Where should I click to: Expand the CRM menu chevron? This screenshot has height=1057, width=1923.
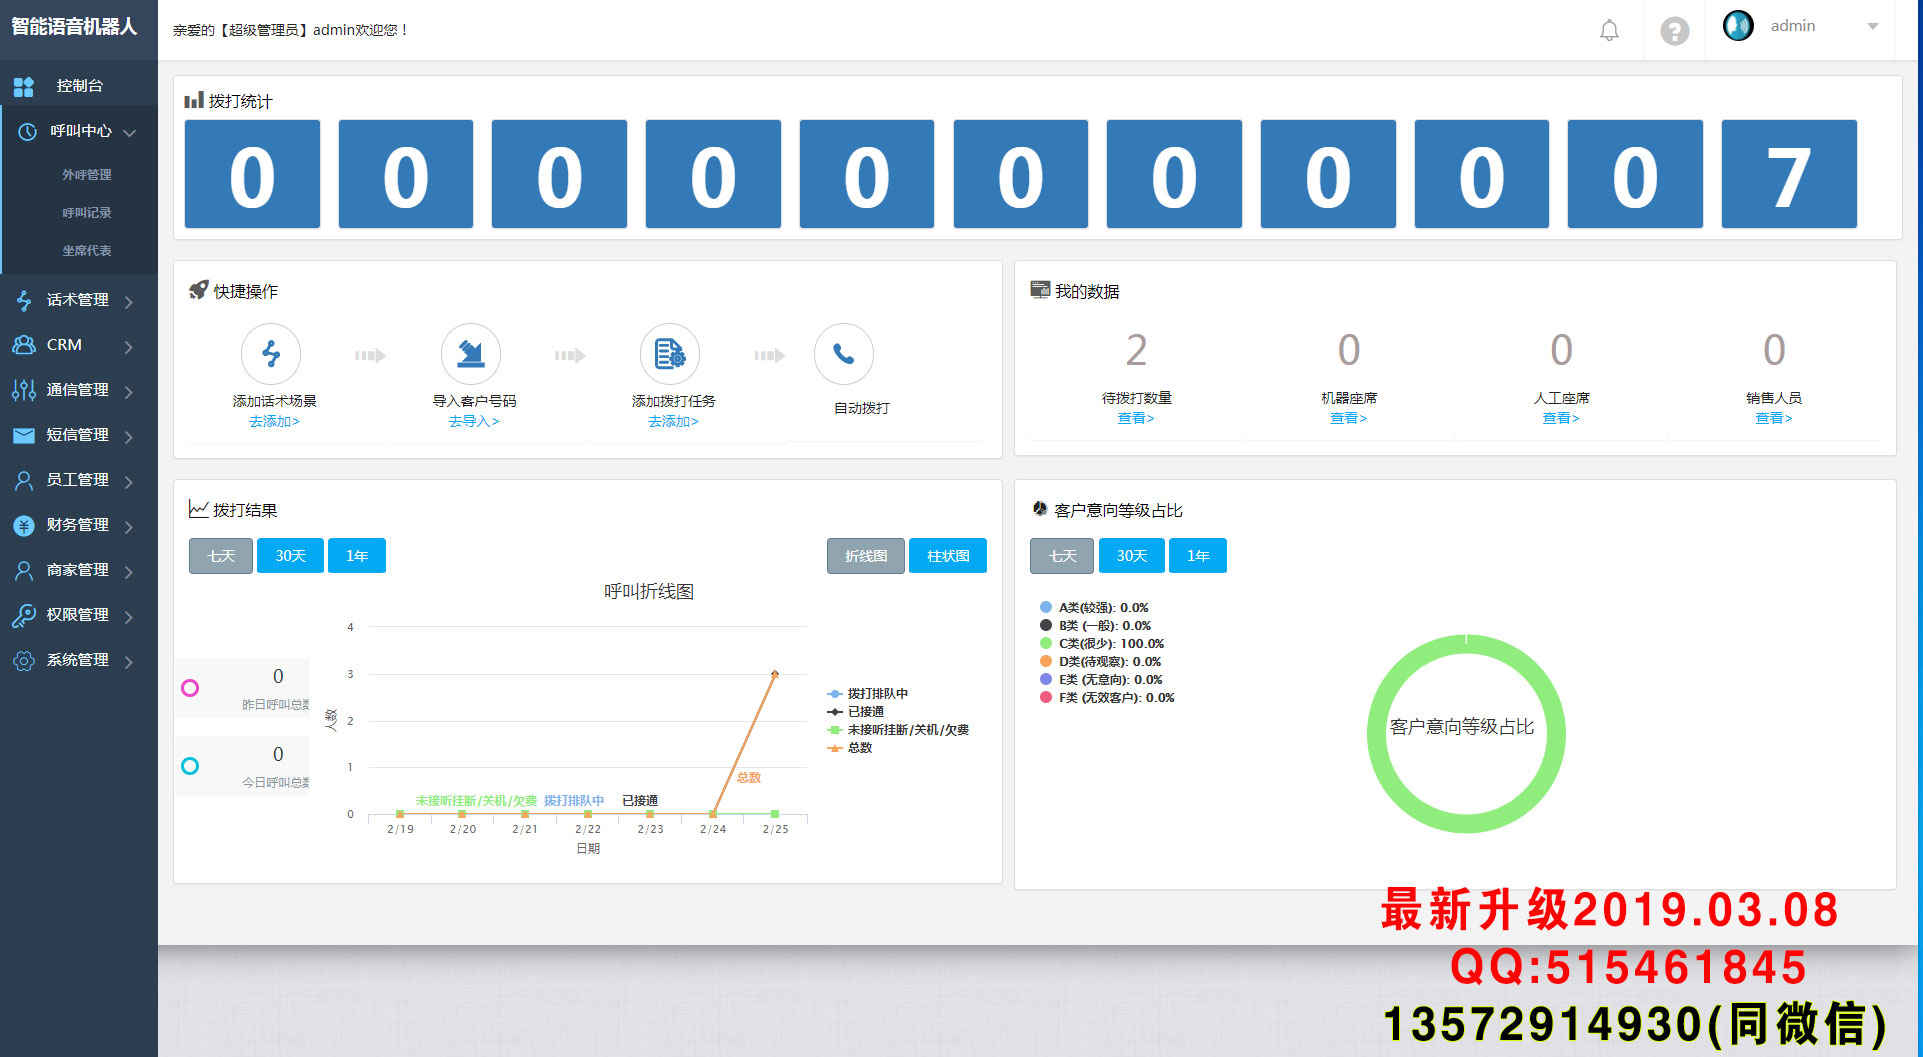click(129, 346)
